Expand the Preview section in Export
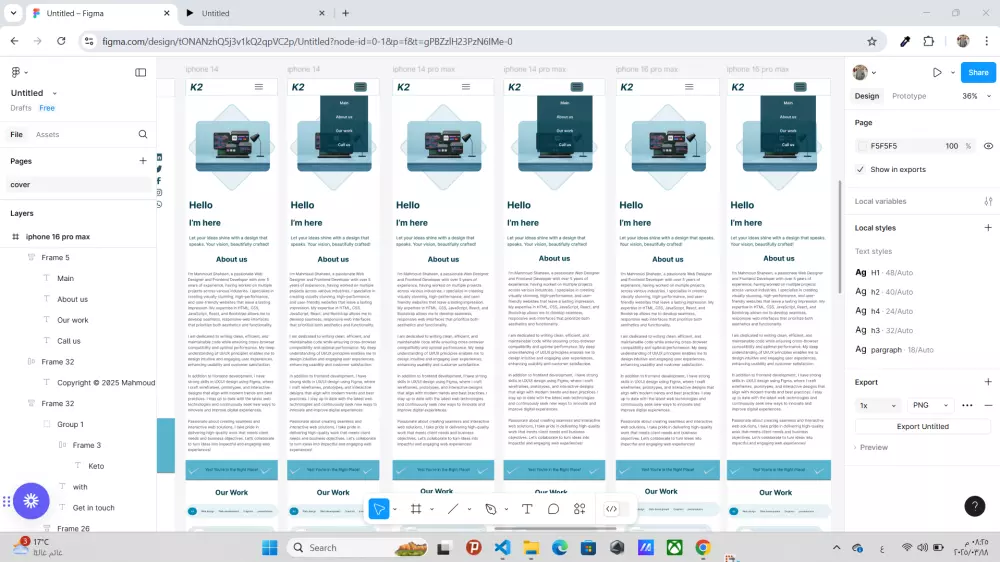 871,447
